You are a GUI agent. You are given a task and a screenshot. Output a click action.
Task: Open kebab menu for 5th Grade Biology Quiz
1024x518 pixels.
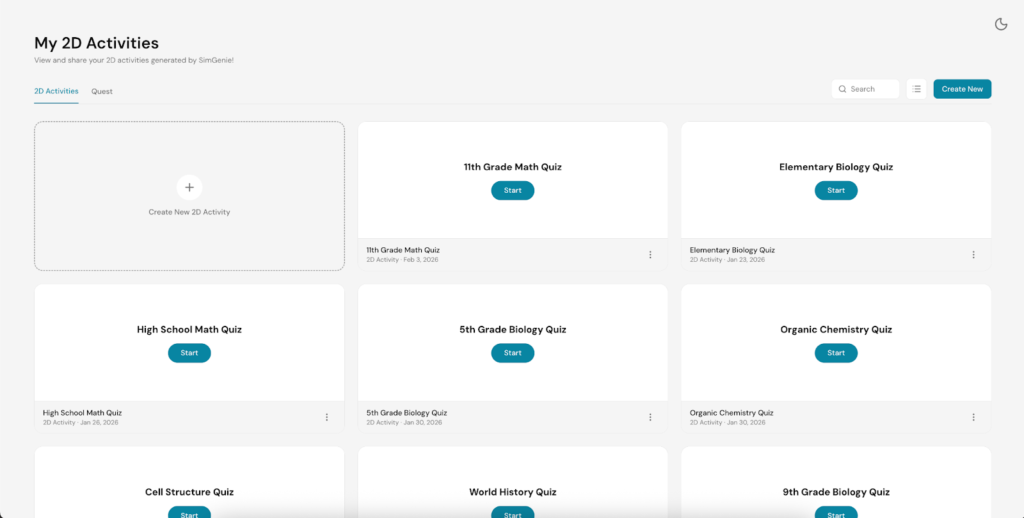650,417
